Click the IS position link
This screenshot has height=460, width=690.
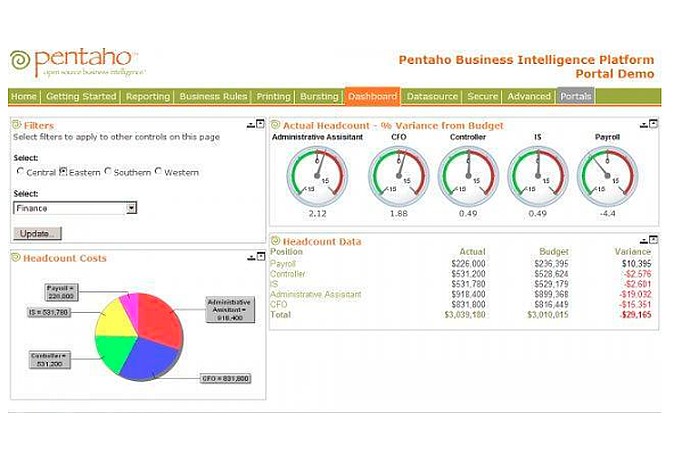click(x=274, y=284)
